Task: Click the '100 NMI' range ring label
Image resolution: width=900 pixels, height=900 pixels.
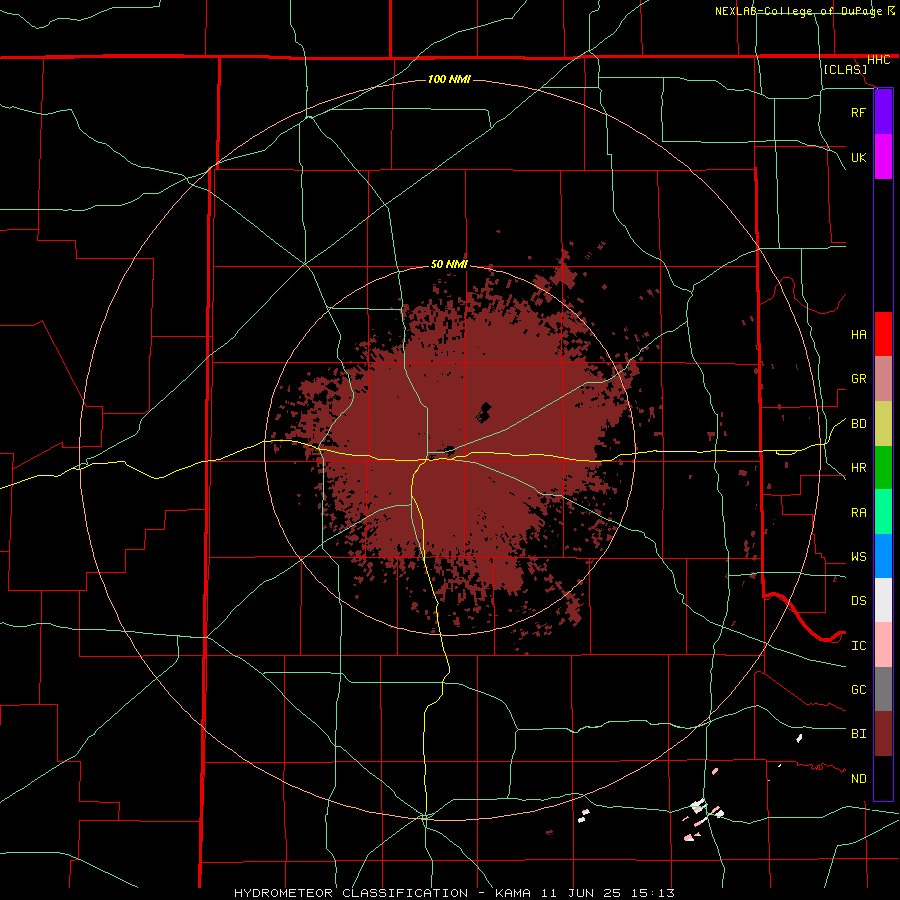Action: tap(449, 79)
